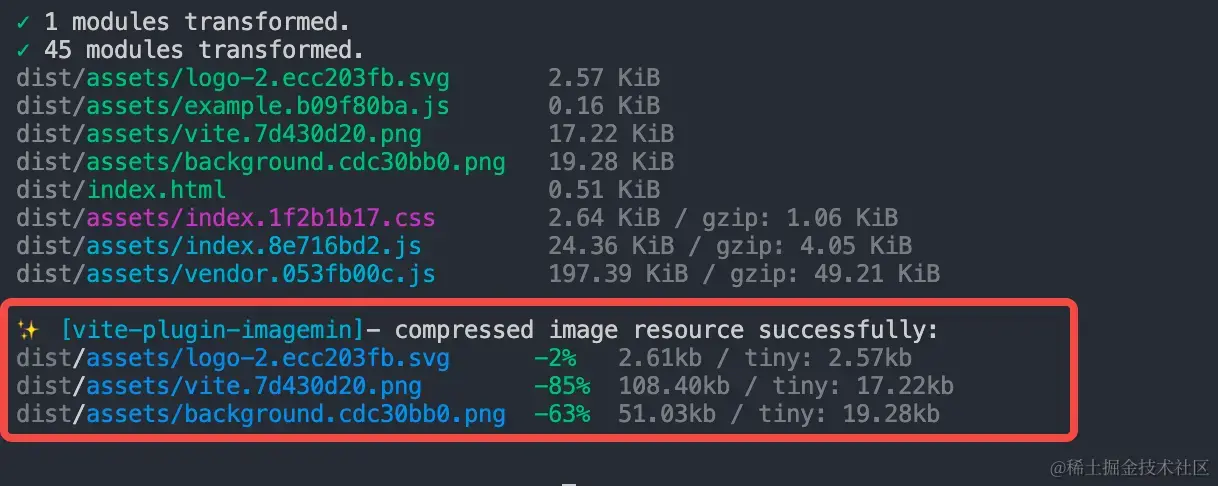Select logo-2.ecc203fb.svg path in imagemin results

tap(232, 358)
